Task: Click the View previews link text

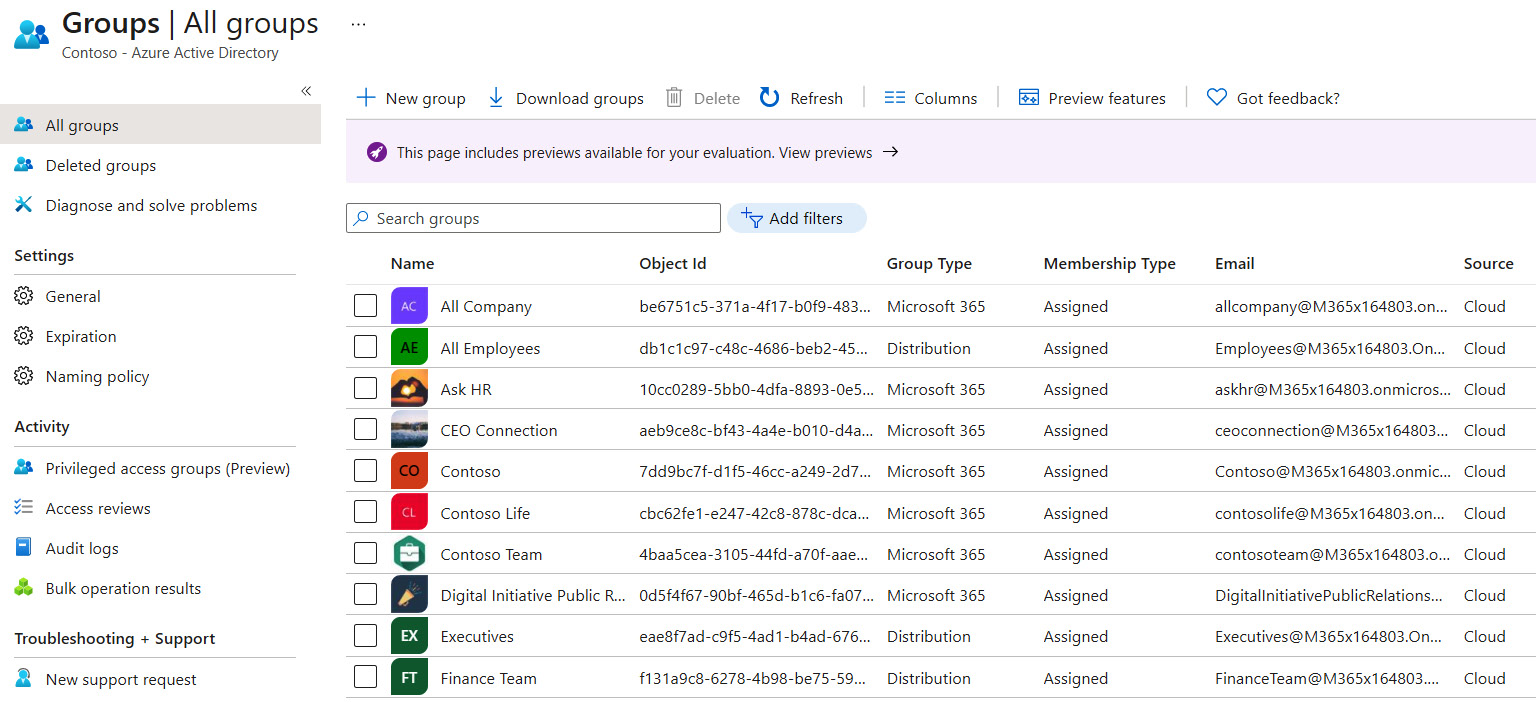Action: (825, 153)
